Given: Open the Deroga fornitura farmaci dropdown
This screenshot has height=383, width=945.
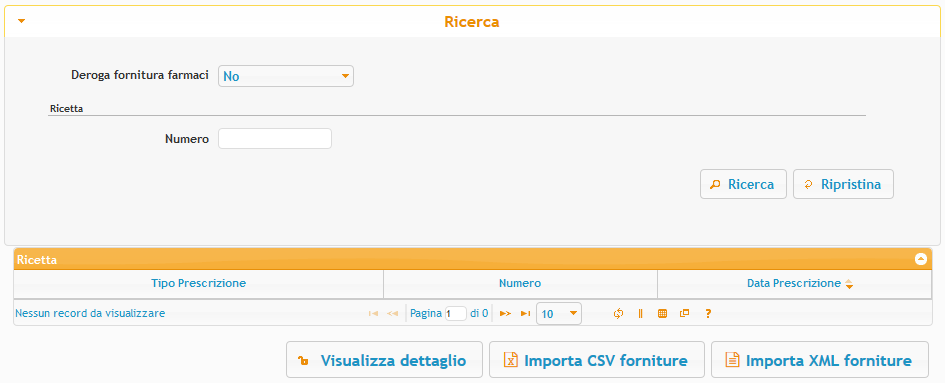Looking at the screenshot, I should tap(286, 76).
